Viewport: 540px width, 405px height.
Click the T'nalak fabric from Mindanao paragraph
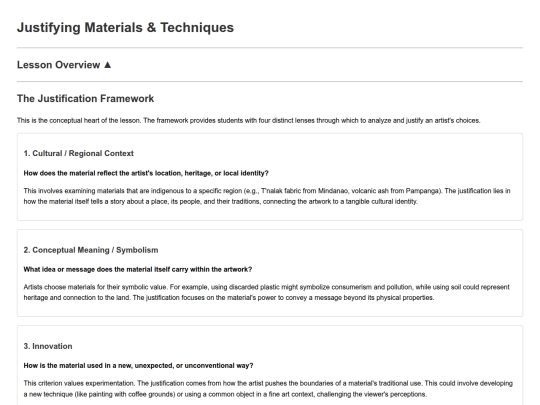[x=267, y=196]
